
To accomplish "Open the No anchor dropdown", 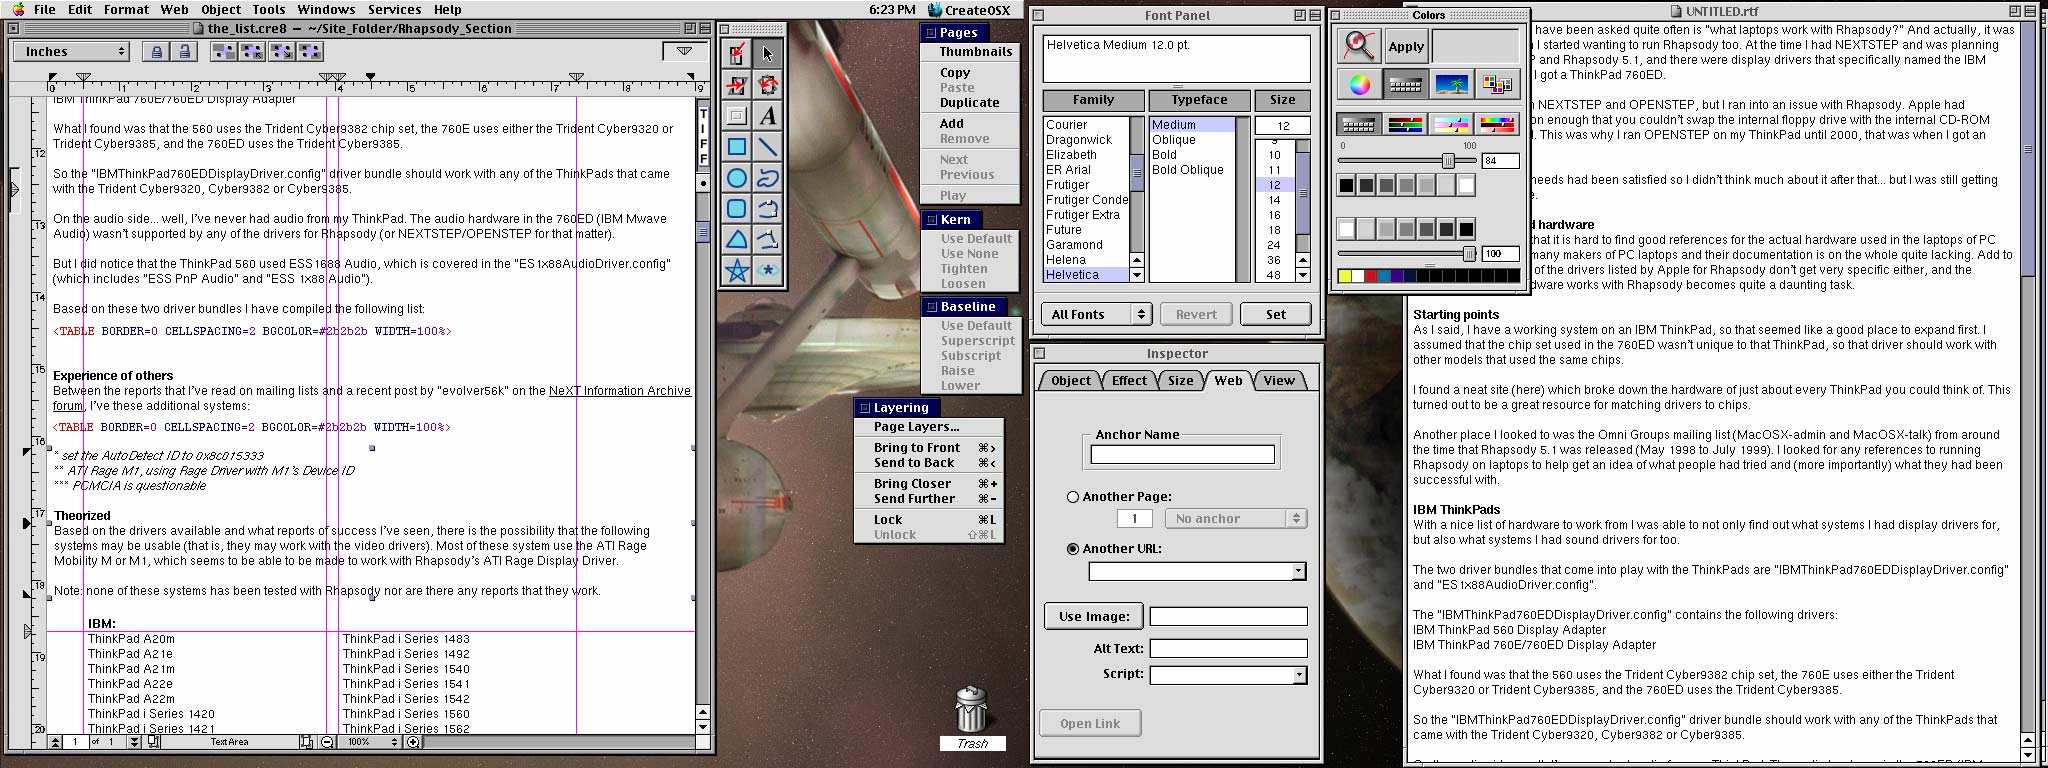I will [x=1235, y=518].
